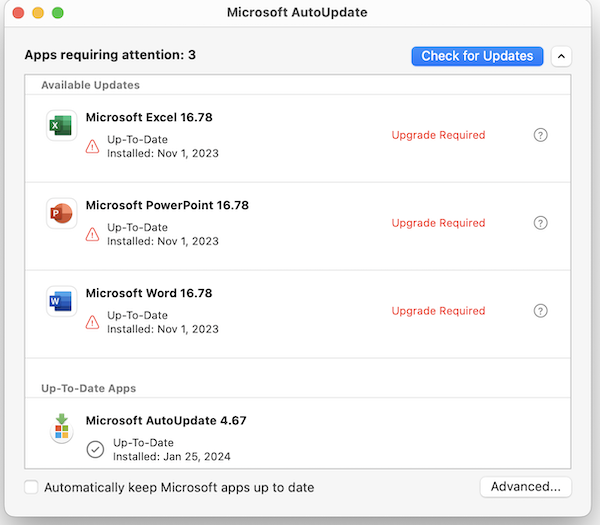Collapse the updates list with the chevron
Screen dimensions: 600x525
point(561,56)
